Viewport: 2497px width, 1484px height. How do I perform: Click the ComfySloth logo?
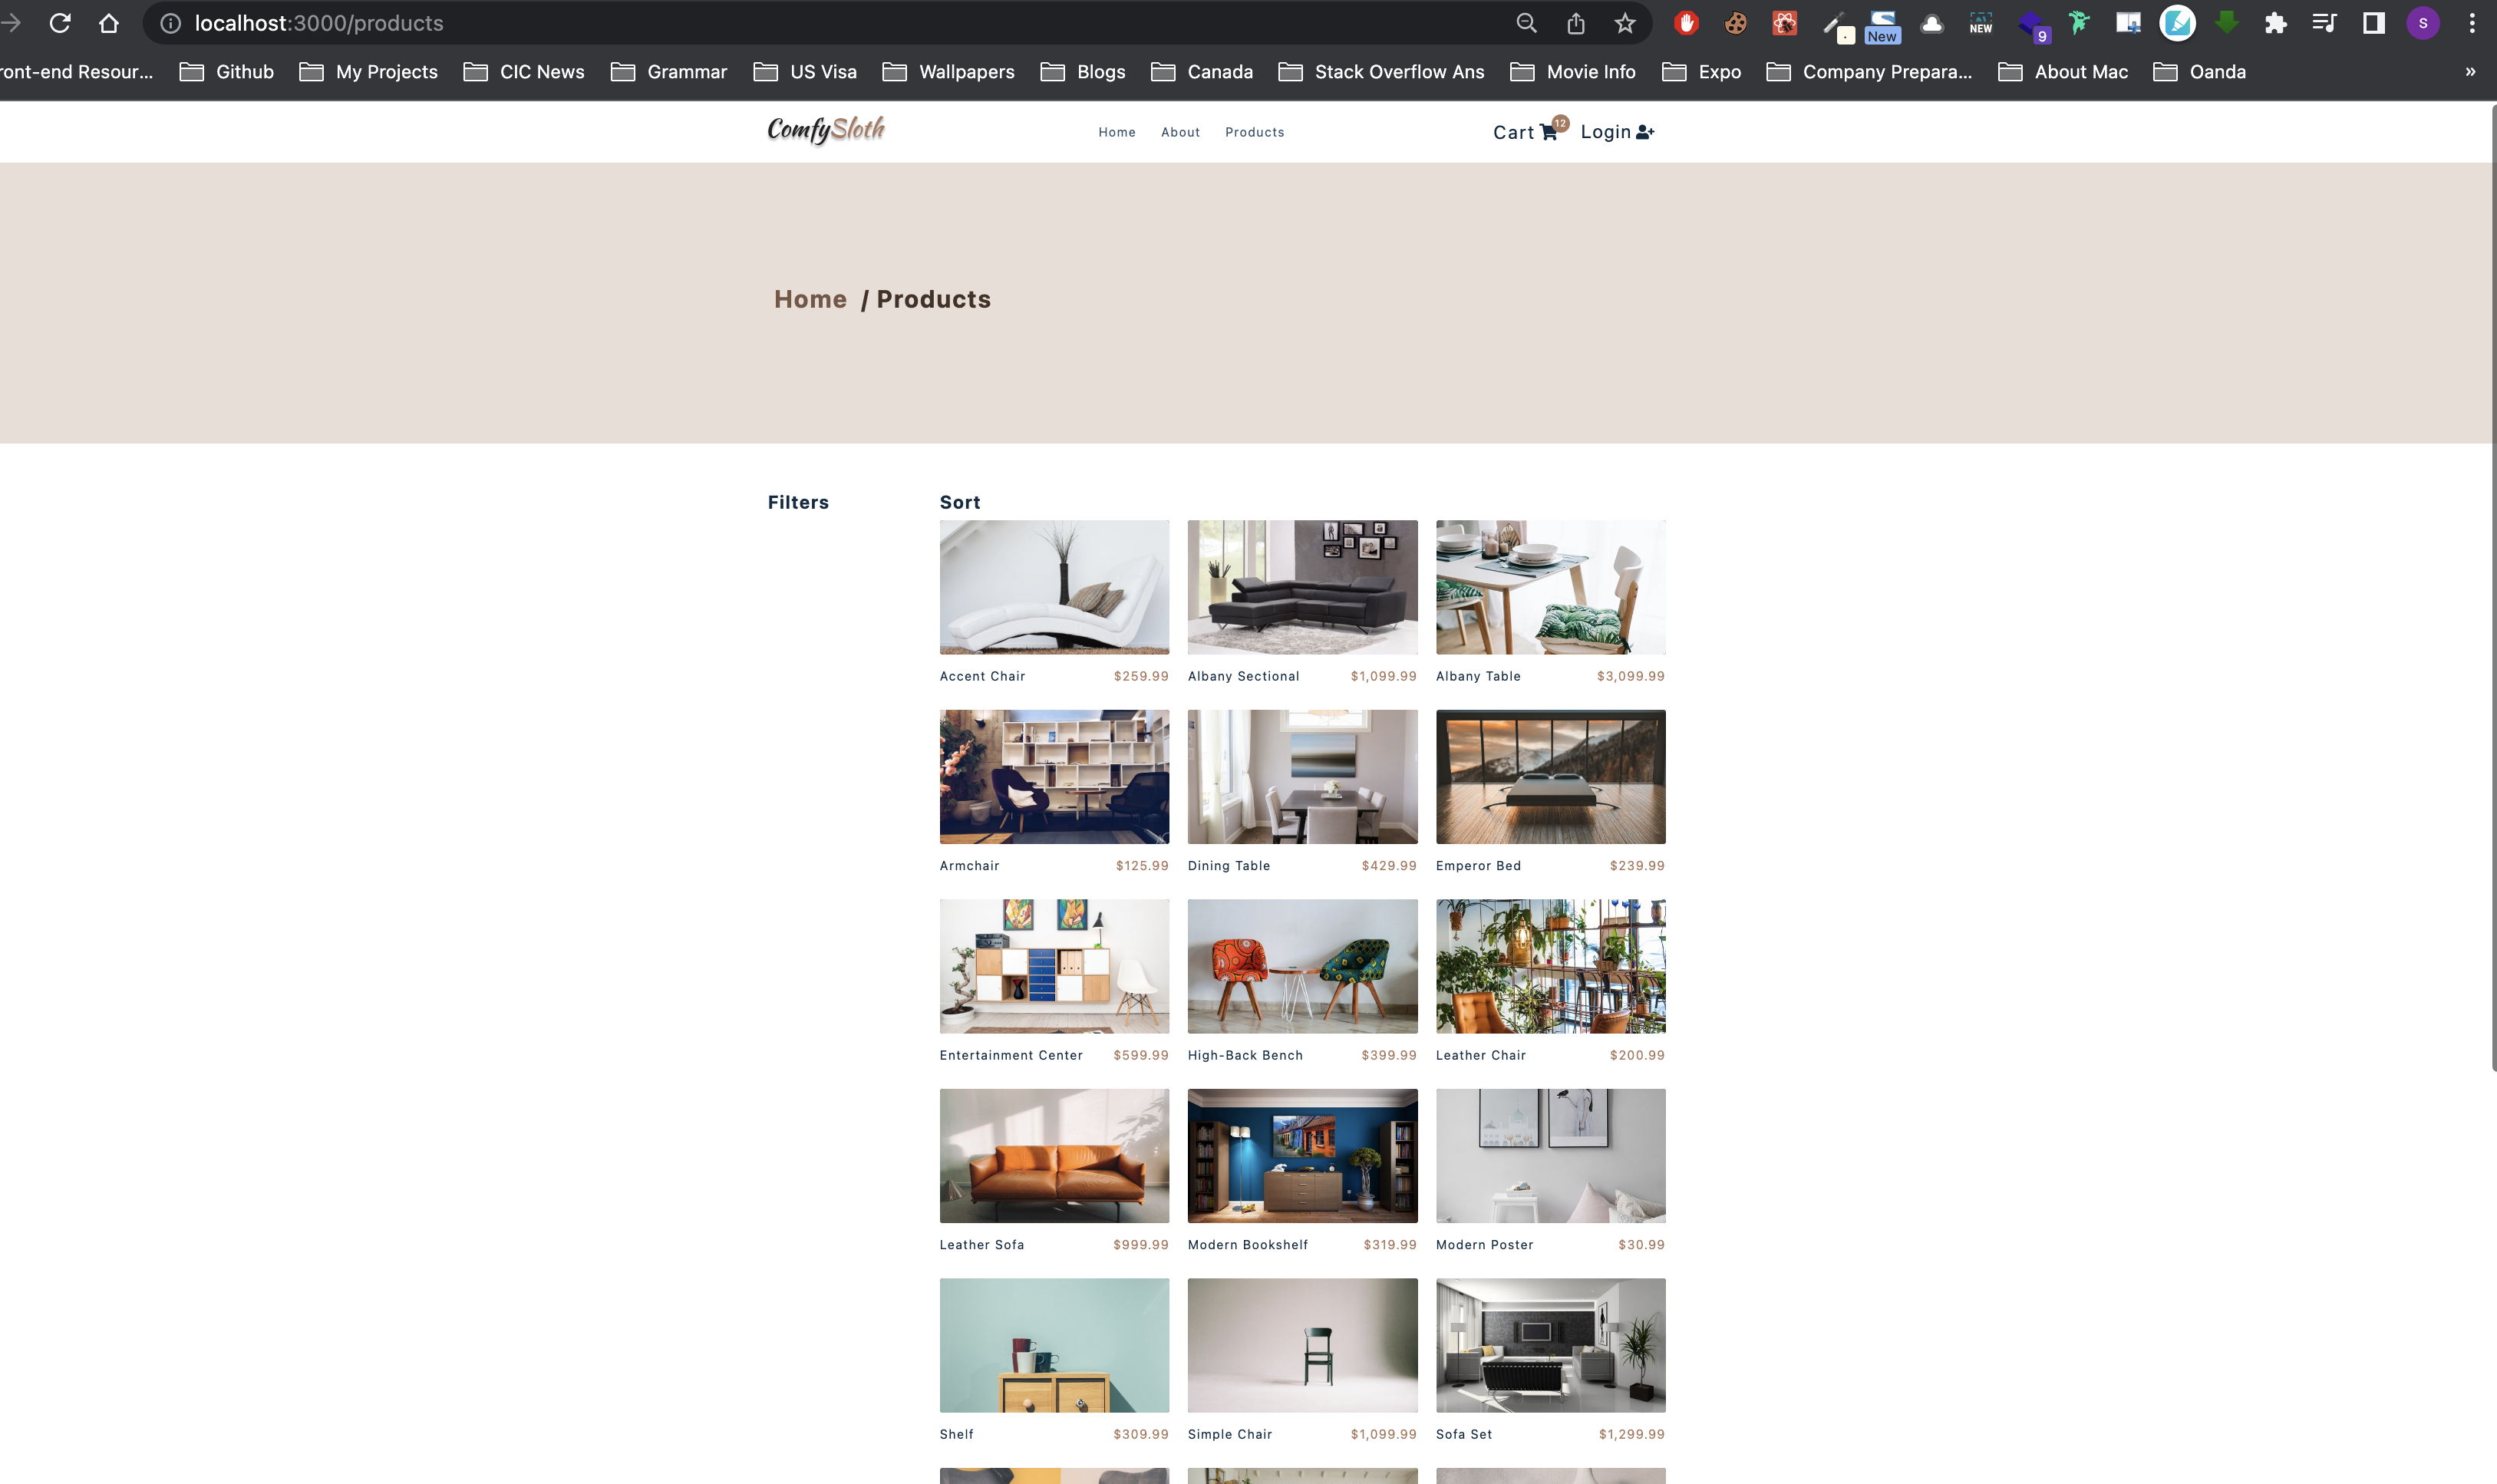[826, 130]
